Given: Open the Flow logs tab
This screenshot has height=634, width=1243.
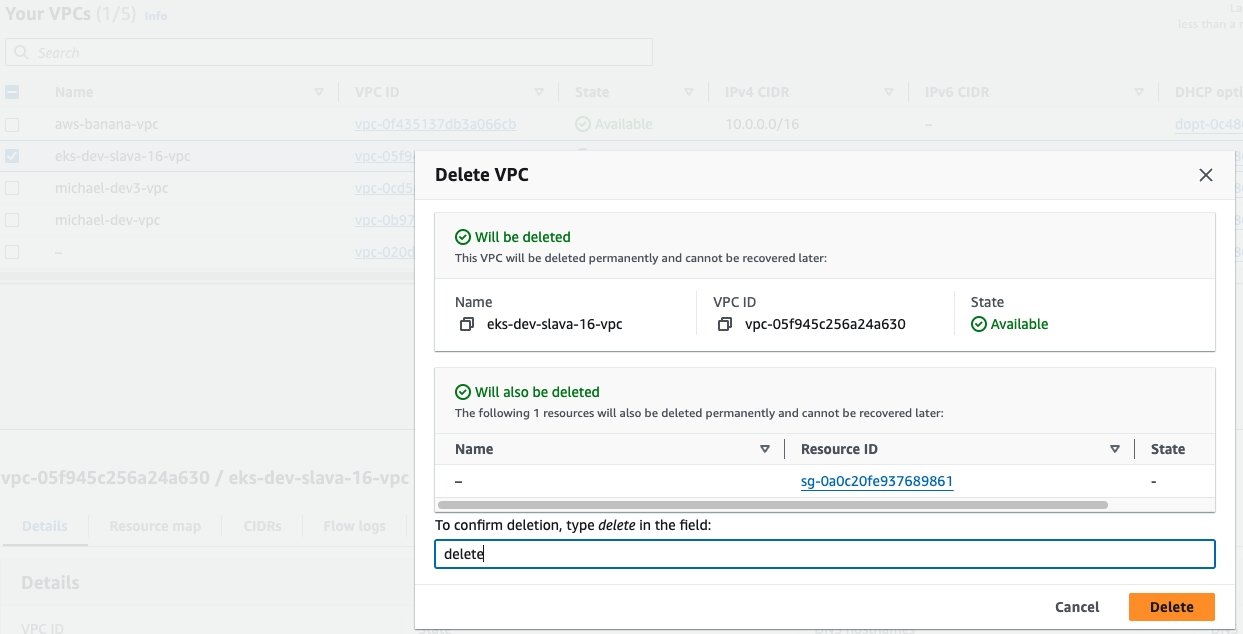Looking at the screenshot, I should [354, 525].
